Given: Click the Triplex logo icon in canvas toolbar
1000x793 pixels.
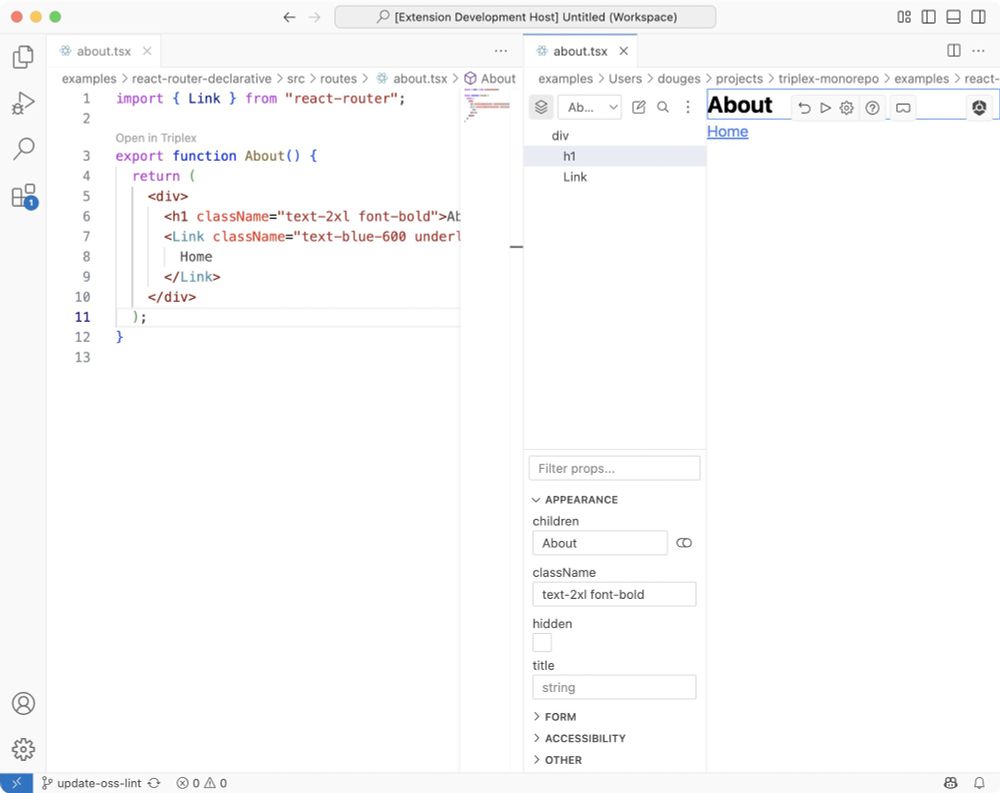Looking at the screenshot, I should (979, 108).
